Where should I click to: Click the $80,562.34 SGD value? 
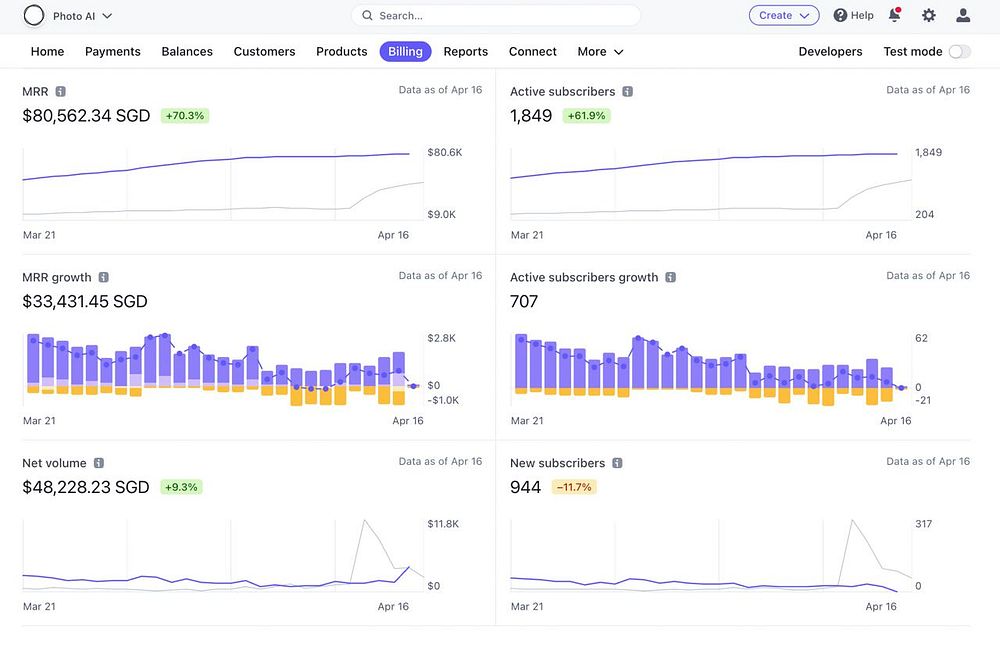pos(86,115)
